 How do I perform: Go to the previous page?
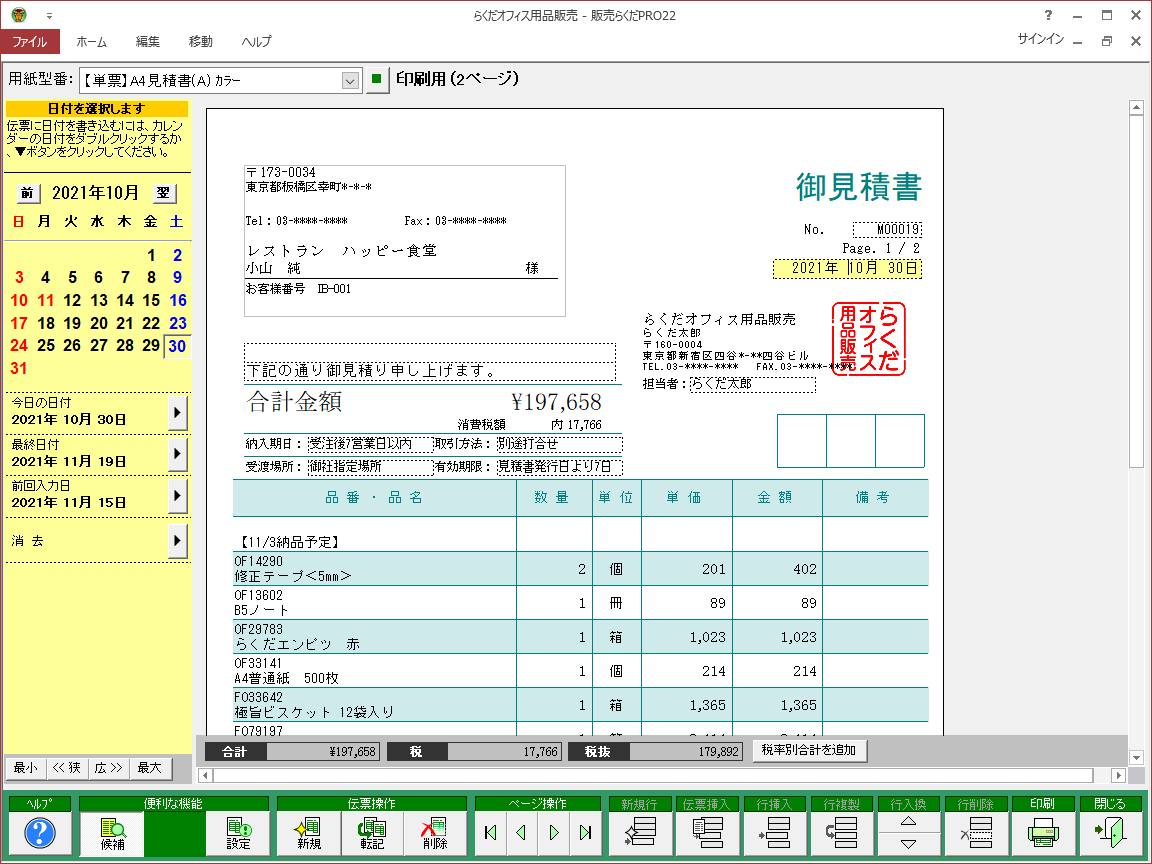point(522,832)
